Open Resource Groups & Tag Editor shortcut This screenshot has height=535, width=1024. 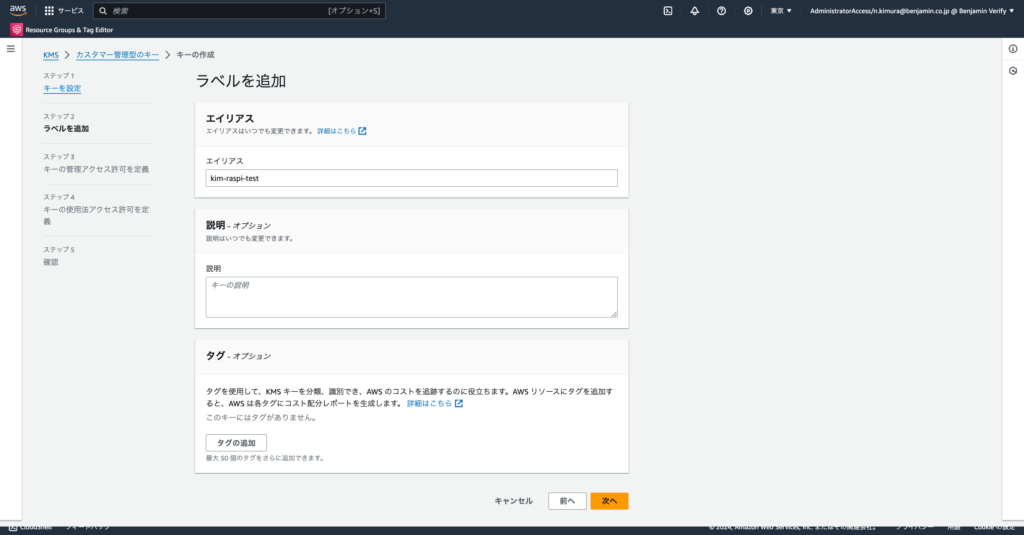tap(69, 29)
